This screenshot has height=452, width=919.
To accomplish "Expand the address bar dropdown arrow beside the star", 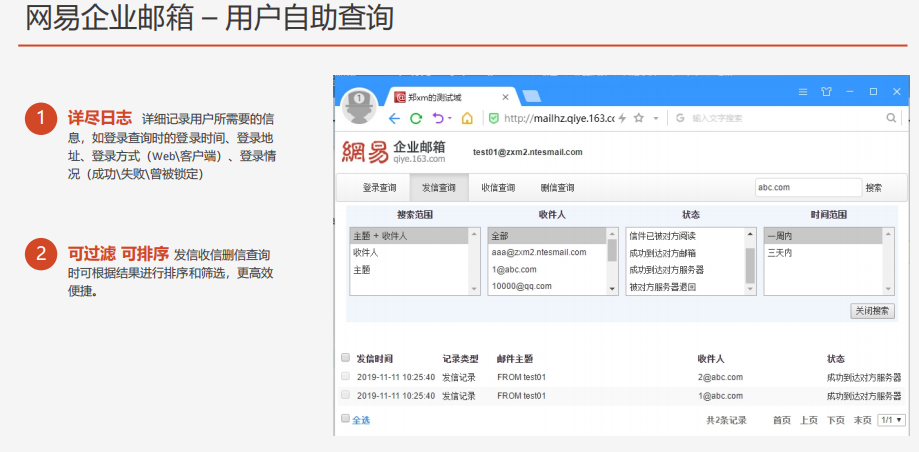I will click(x=656, y=118).
